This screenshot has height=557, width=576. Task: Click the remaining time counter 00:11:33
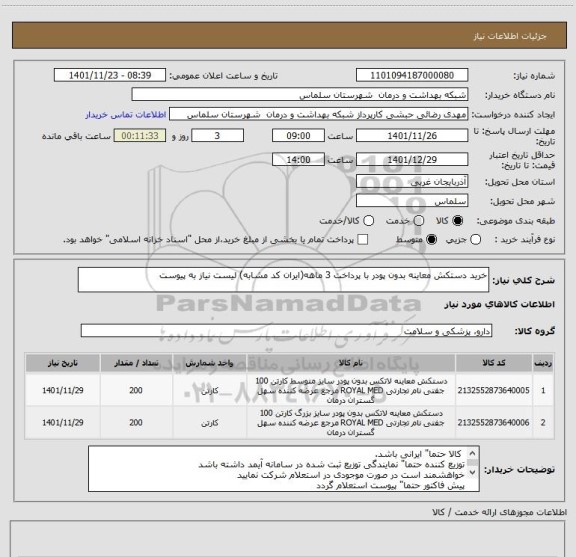(140, 136)
